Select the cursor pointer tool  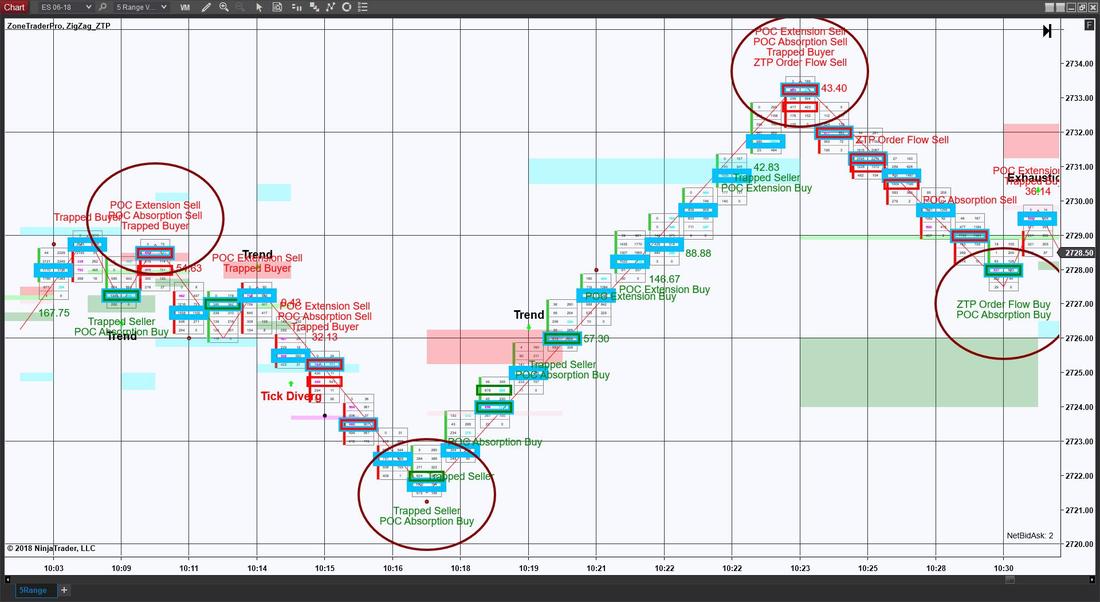[x=258, y=7]
